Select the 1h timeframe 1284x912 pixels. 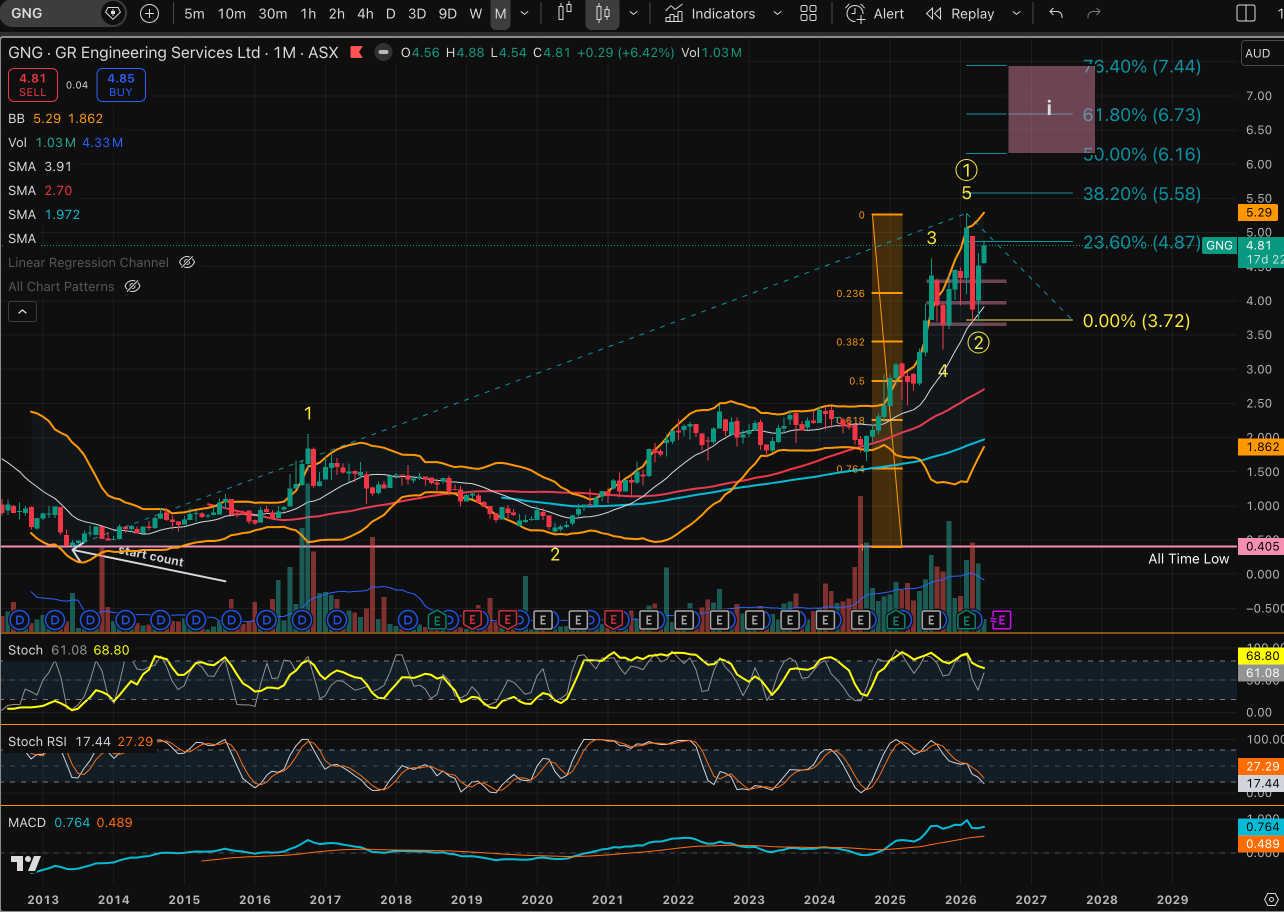pyautogui.click(x=308, y=14)
